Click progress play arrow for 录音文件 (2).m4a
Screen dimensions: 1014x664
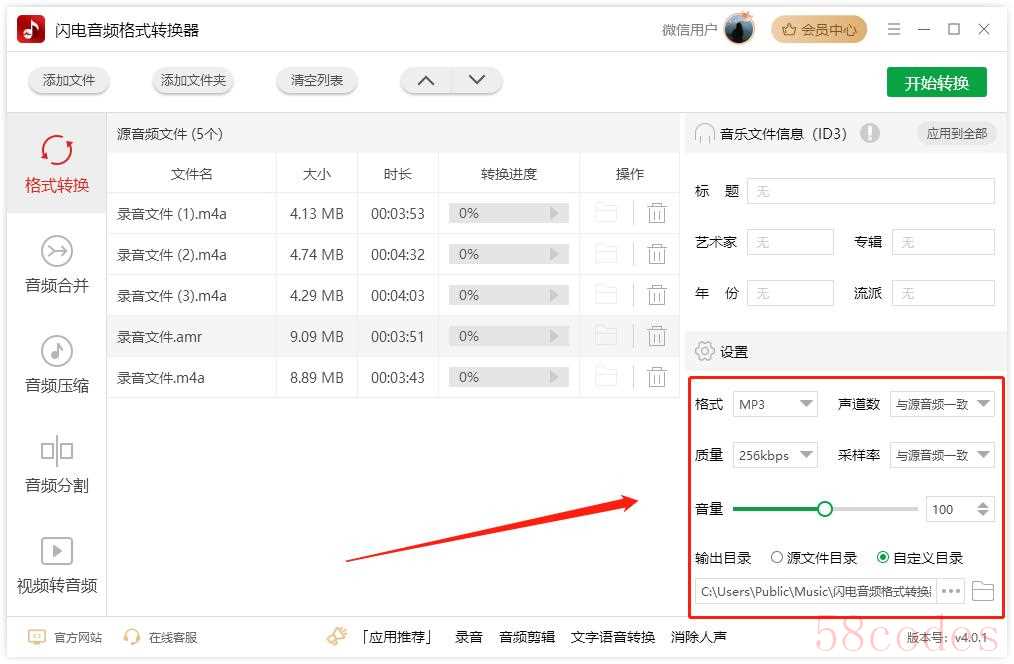point(554,254)
